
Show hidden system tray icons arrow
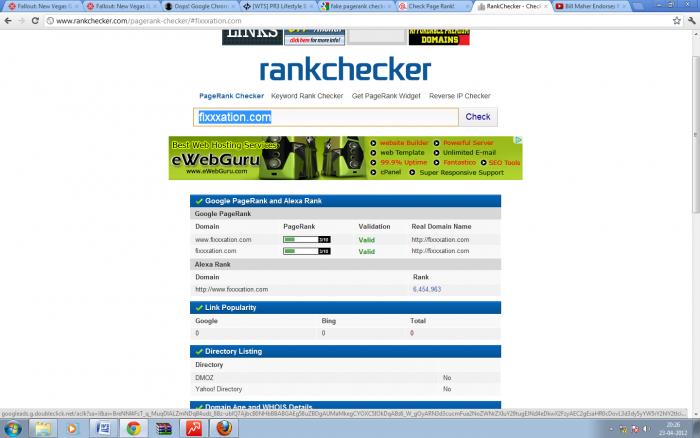[x=611, y=429]
